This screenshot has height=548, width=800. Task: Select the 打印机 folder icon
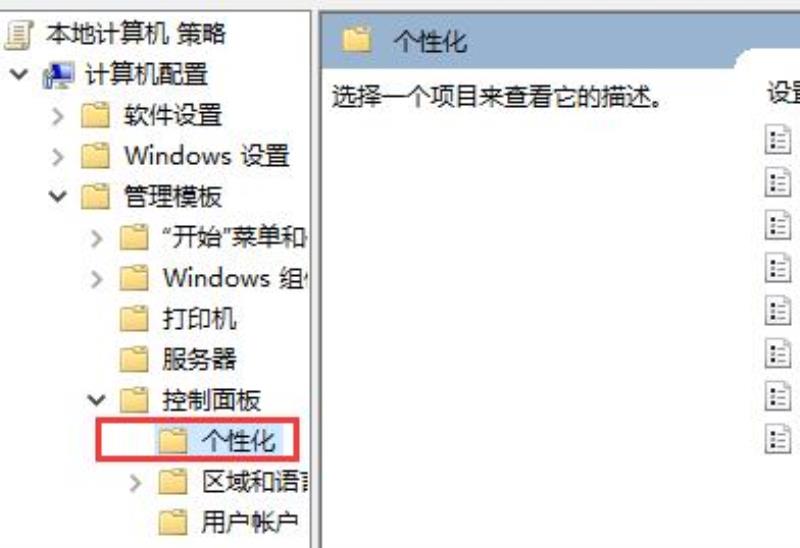pos(134,319)
